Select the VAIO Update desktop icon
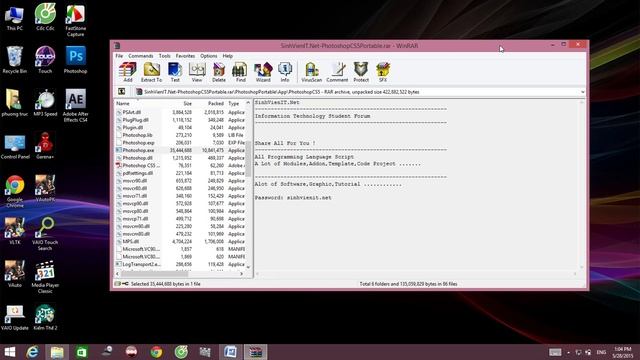 [x=15, y=318]
